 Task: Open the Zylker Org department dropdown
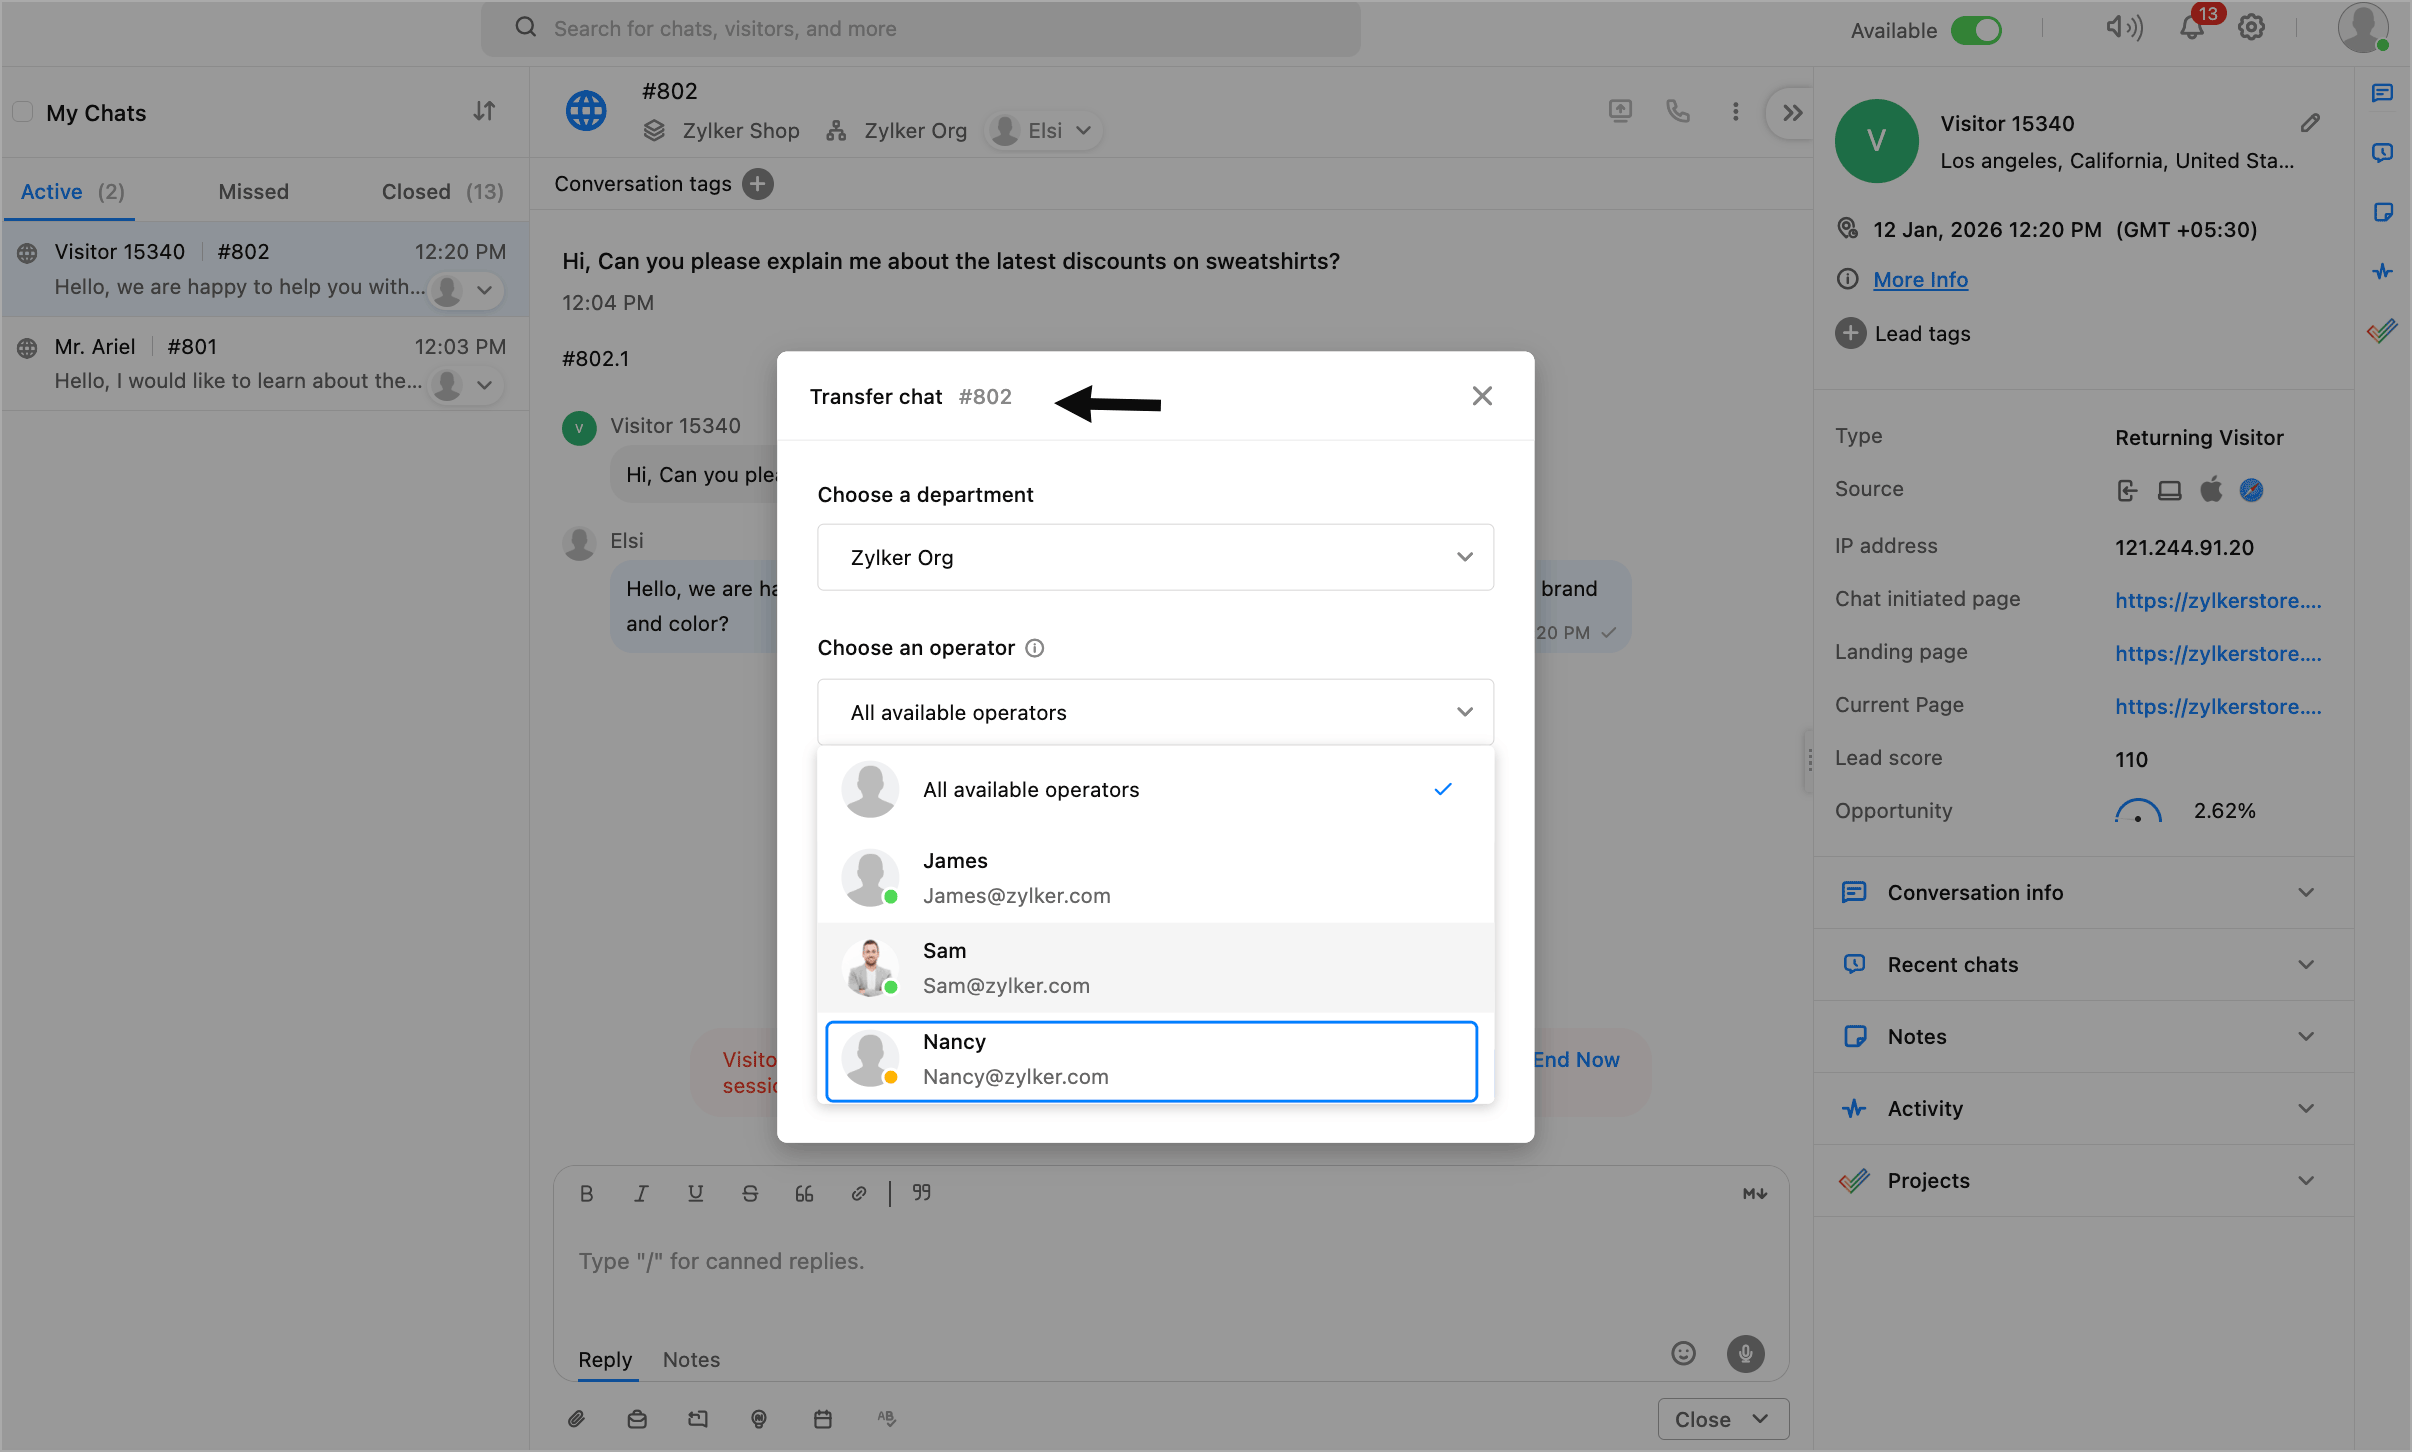tap(1155, 557)
